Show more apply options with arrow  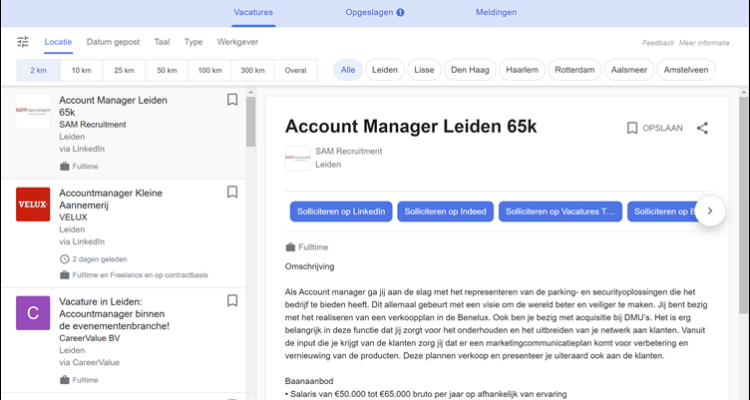(x=709, y=211)
